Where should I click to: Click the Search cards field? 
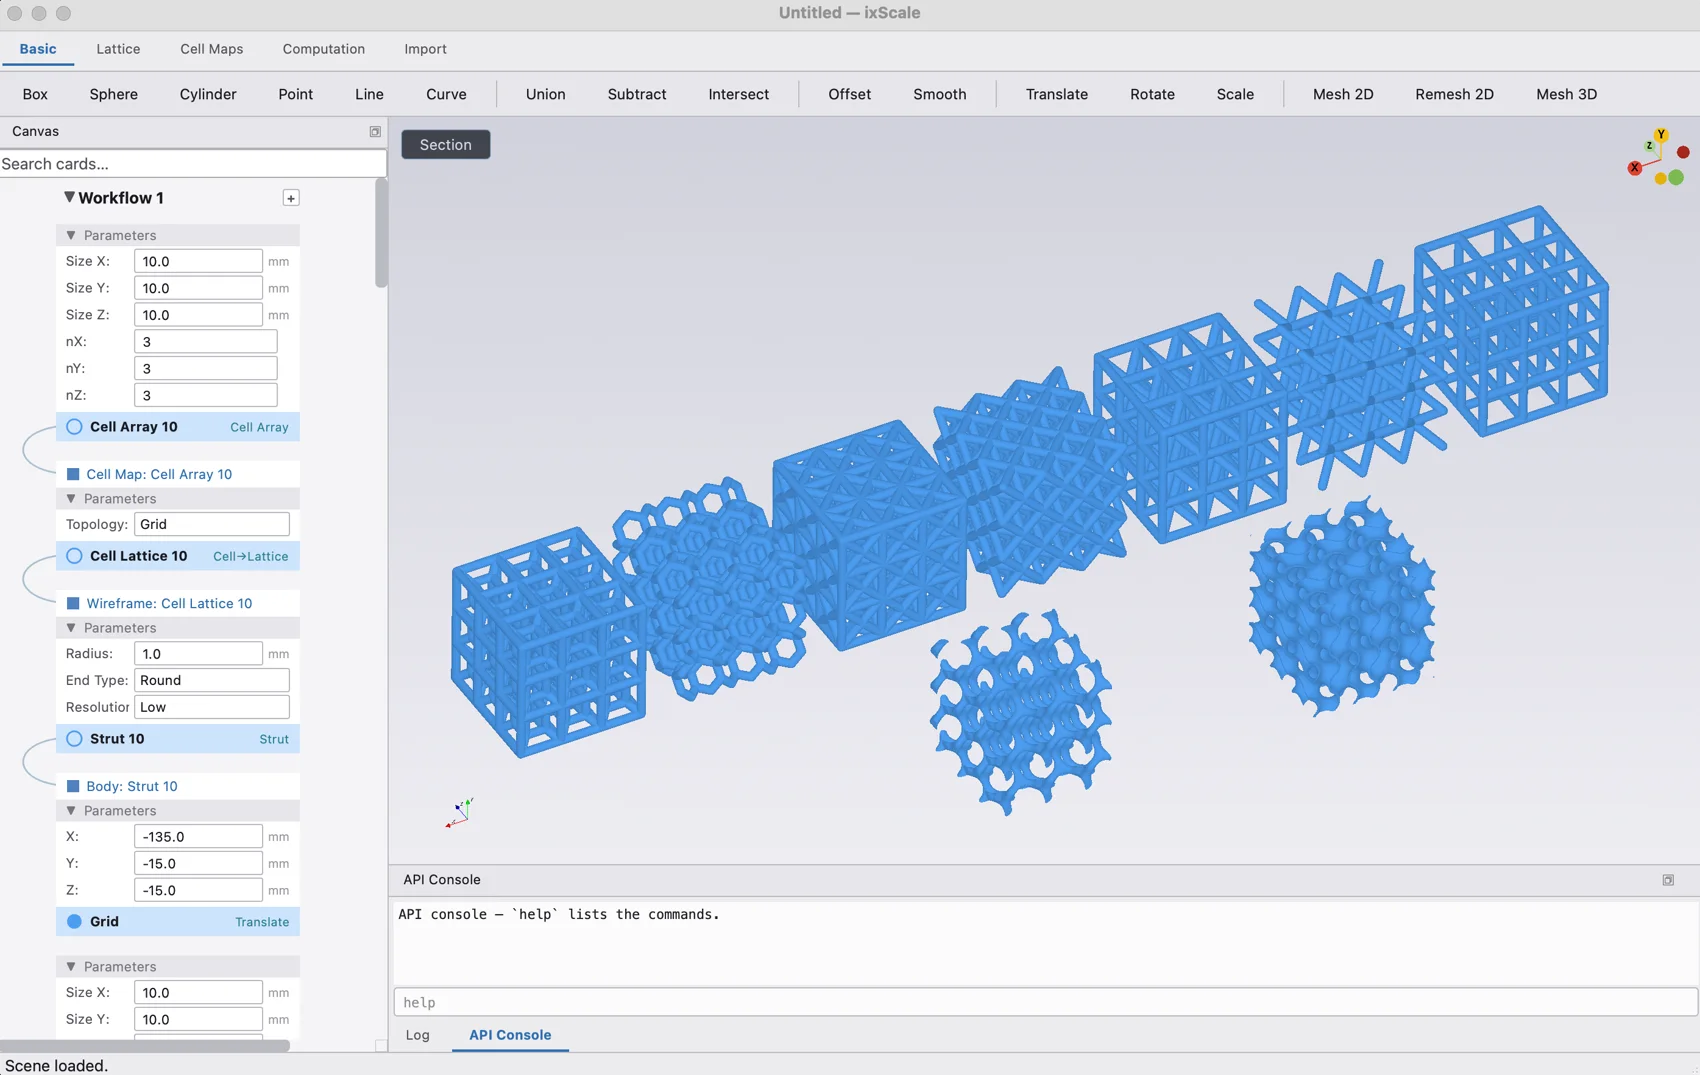(193, 164)
